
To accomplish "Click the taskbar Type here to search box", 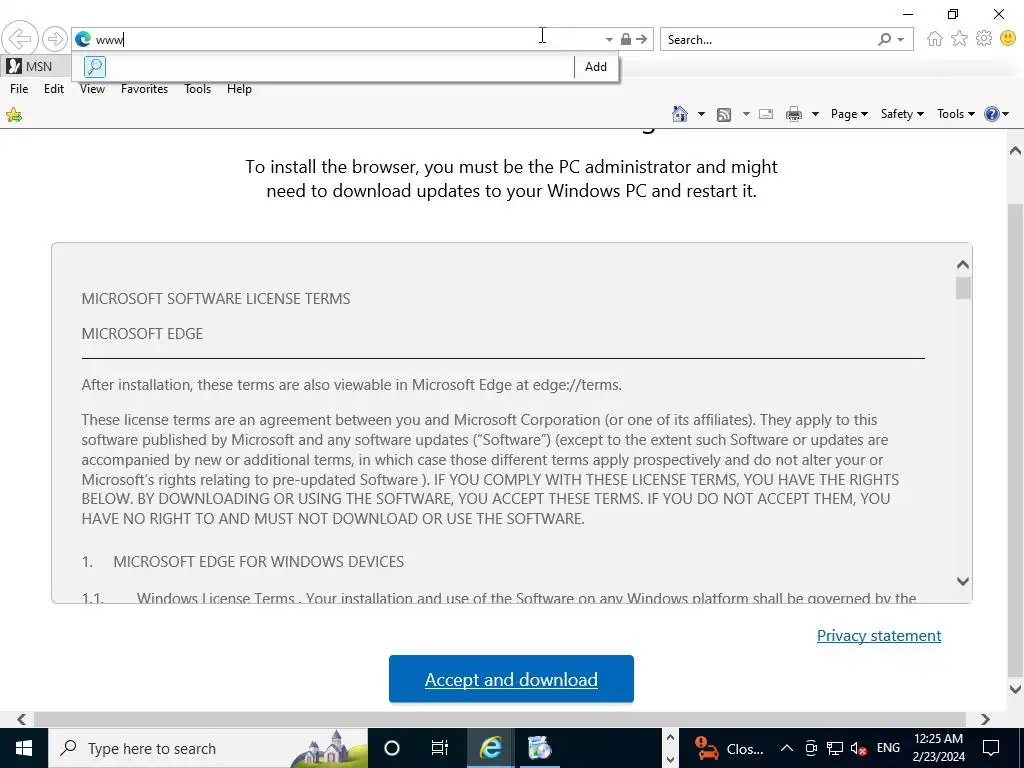I will coord(208,748).
